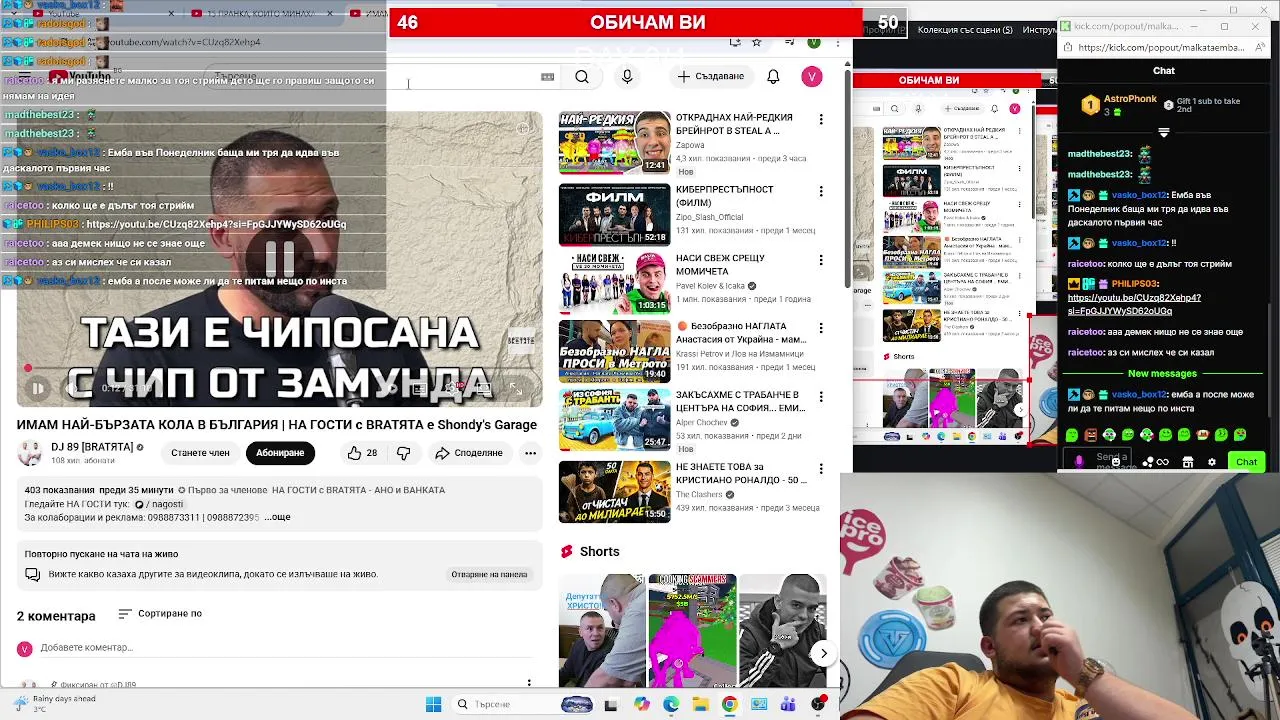The image size is (1280, 720).
Task: Open Сортиране по comment sorting
Action: (160, 614)
